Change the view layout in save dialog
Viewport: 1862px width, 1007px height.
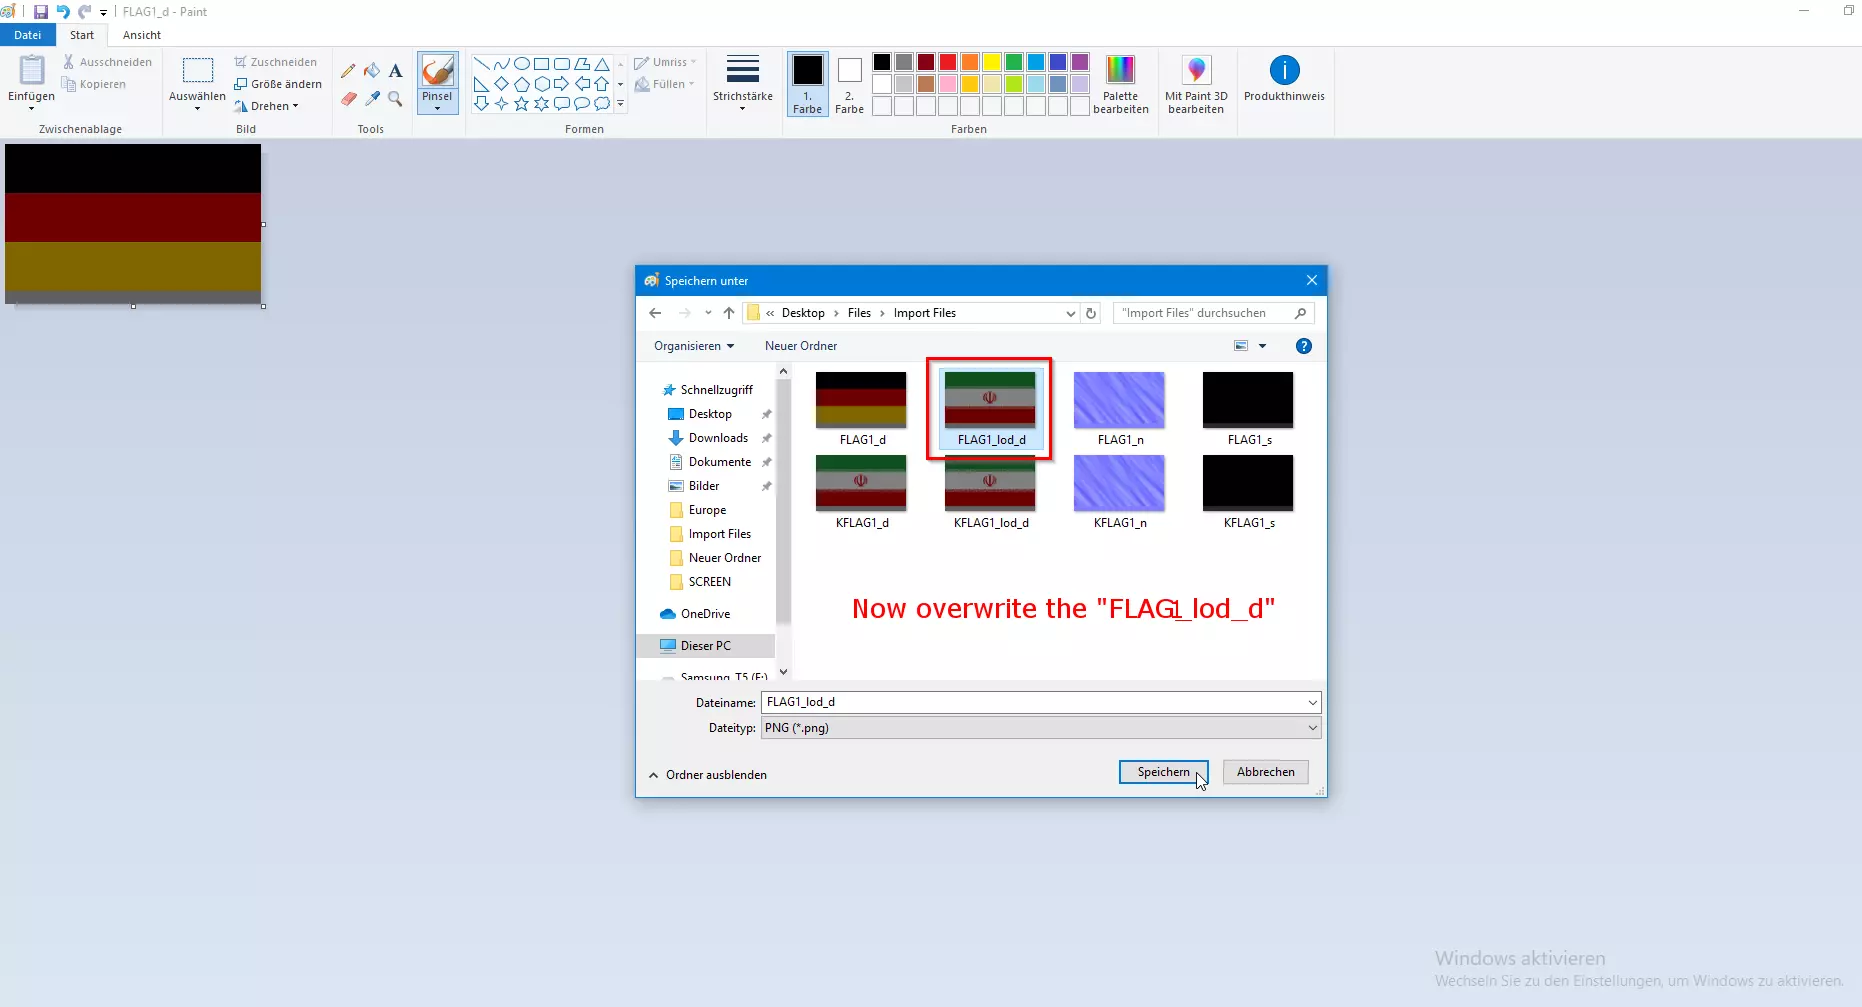click(x=1241, y=346)
